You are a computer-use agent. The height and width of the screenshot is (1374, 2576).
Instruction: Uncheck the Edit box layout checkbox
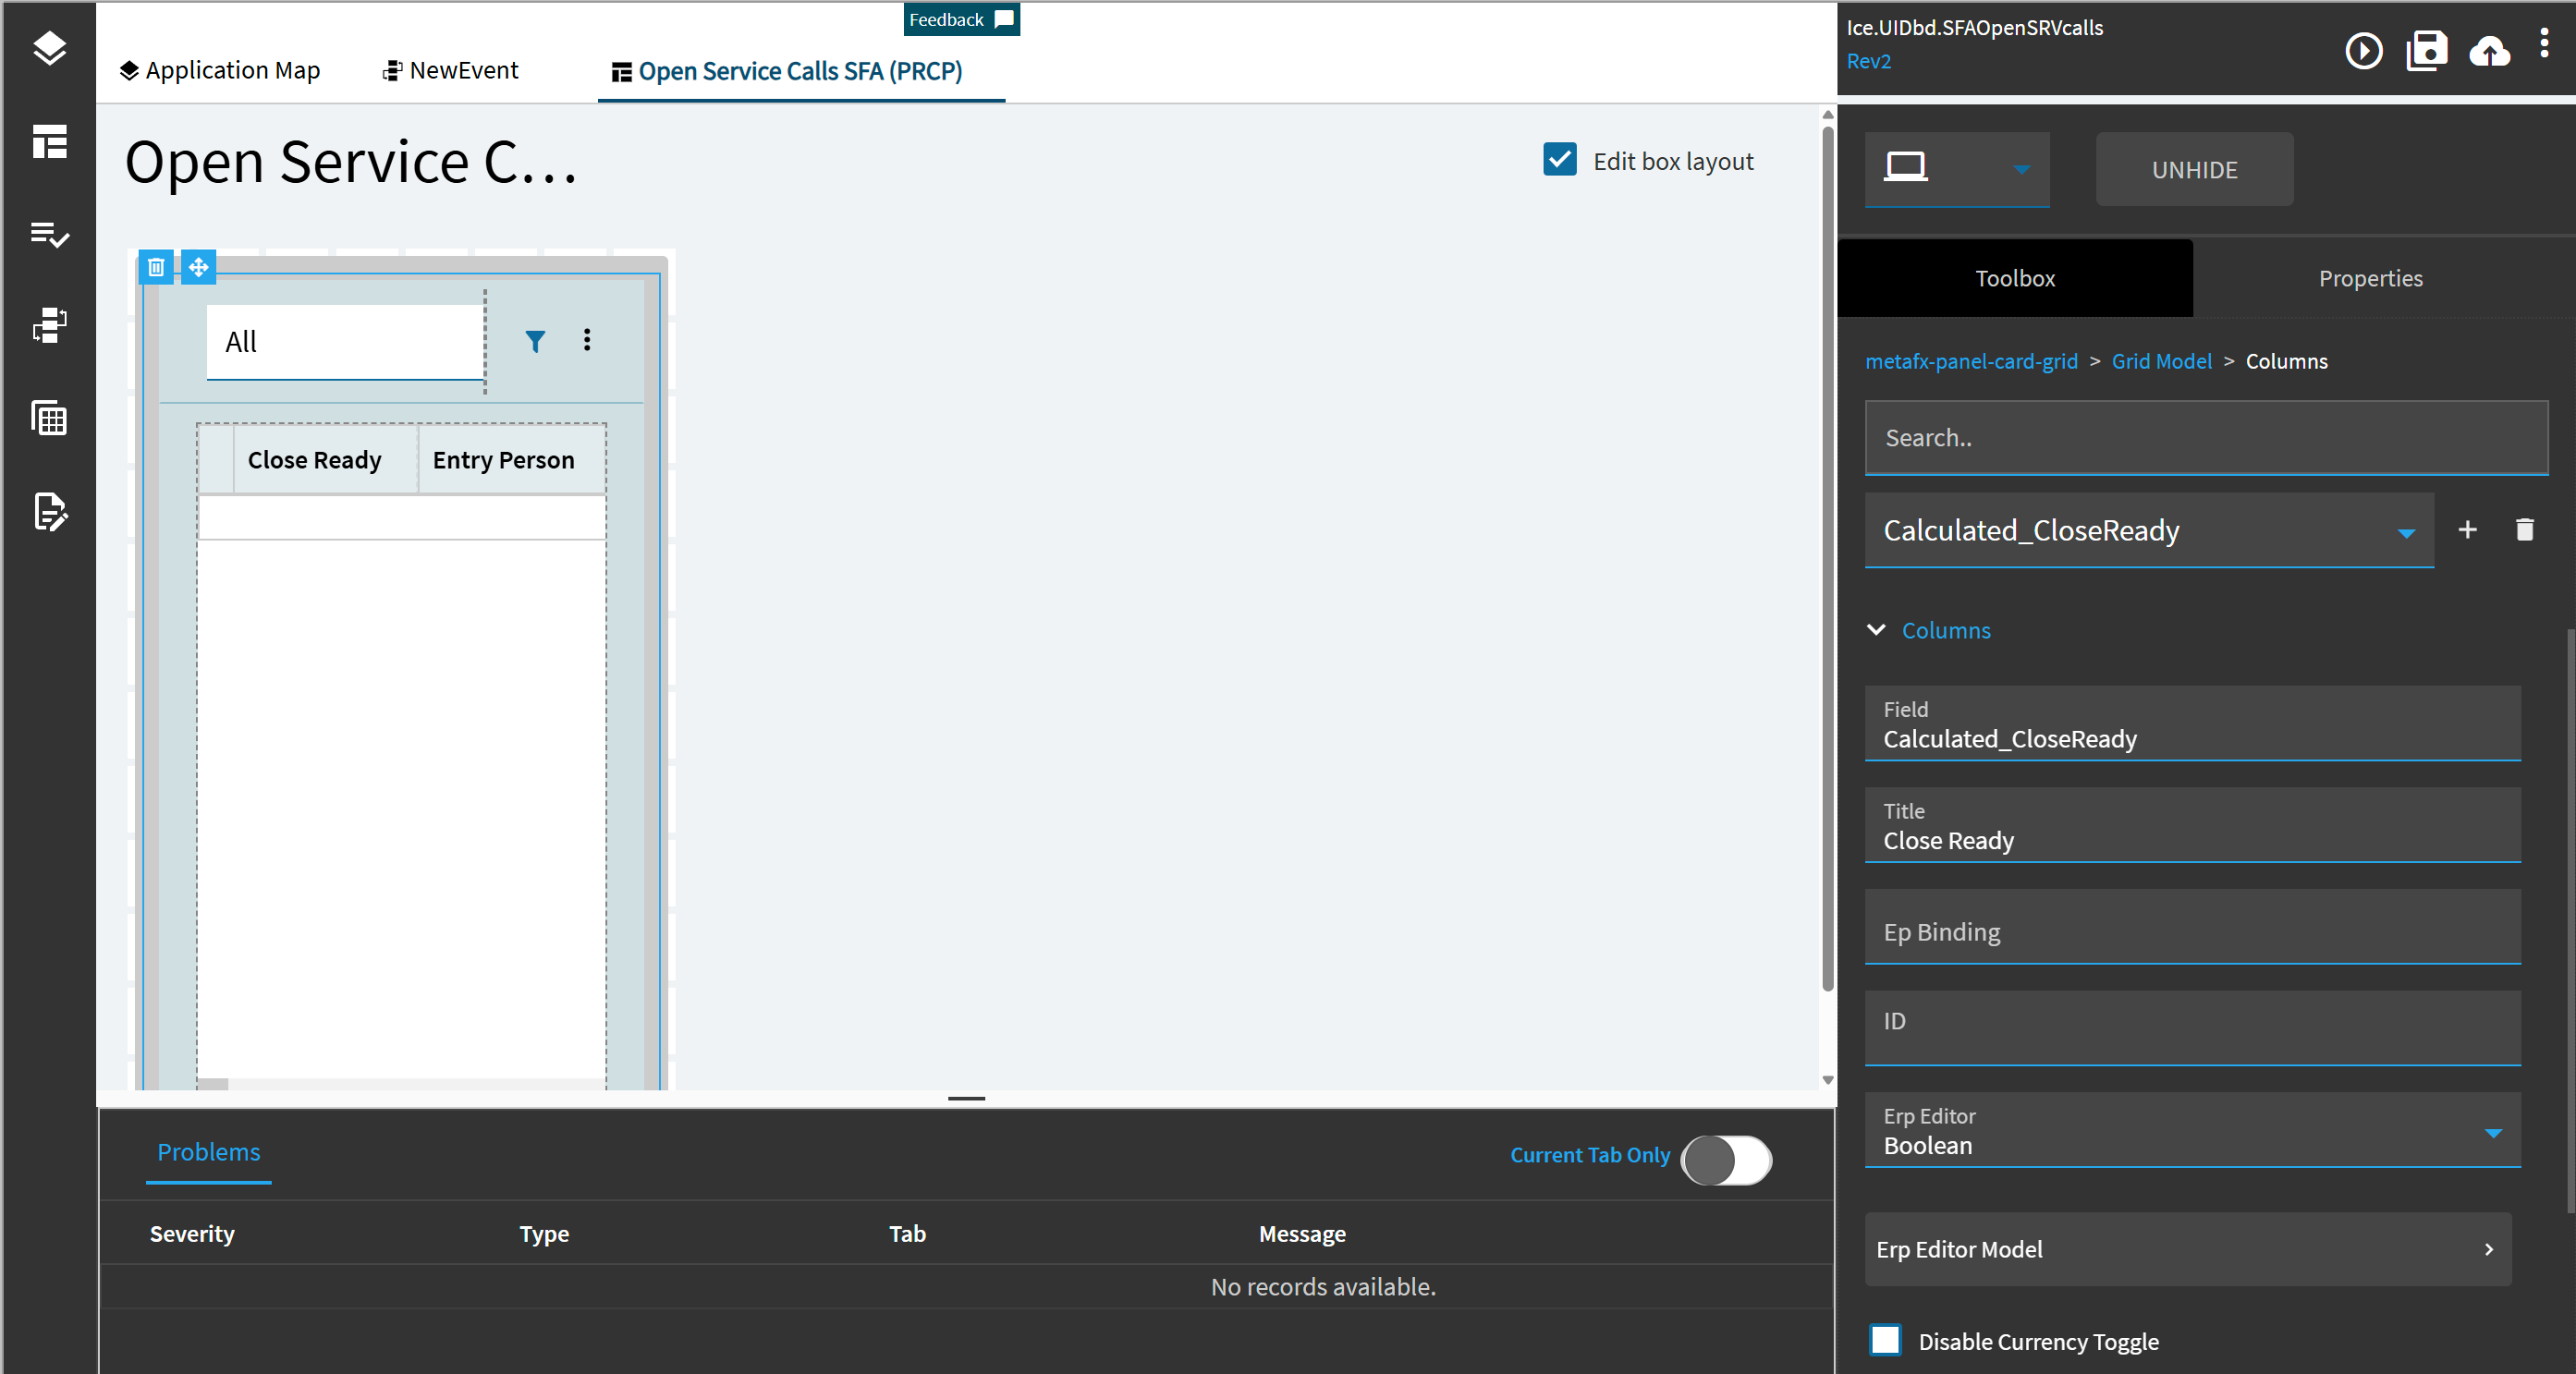[x=1559, y=160]
